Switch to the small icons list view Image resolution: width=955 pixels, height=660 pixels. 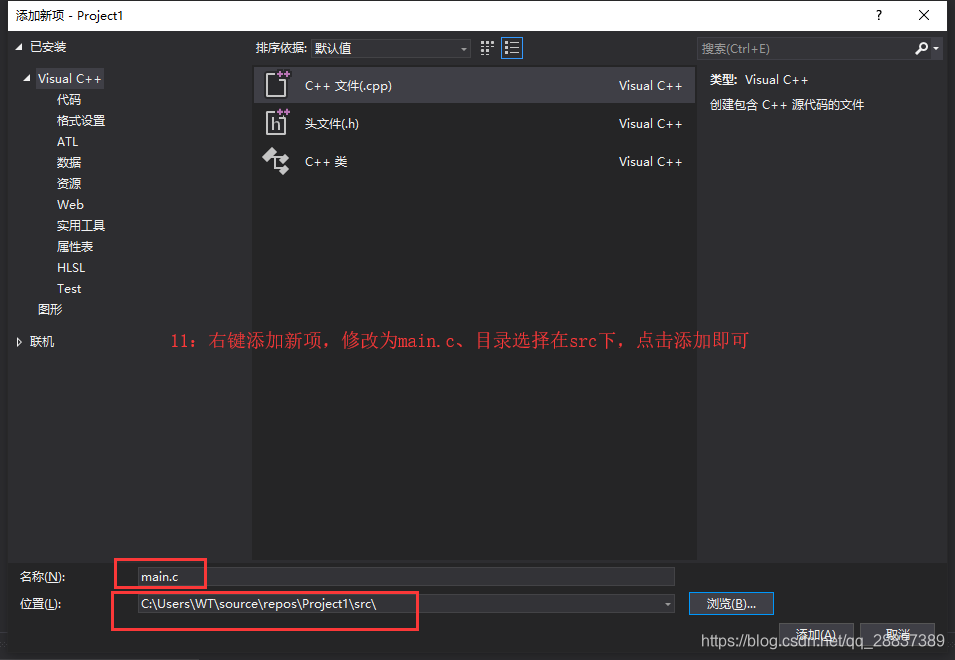point(512,48)
